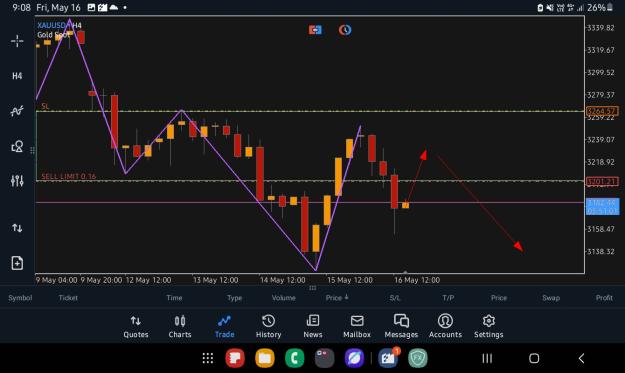Tap the red-blue chart shift icon

pyautogui.click(x=315, y=30)
